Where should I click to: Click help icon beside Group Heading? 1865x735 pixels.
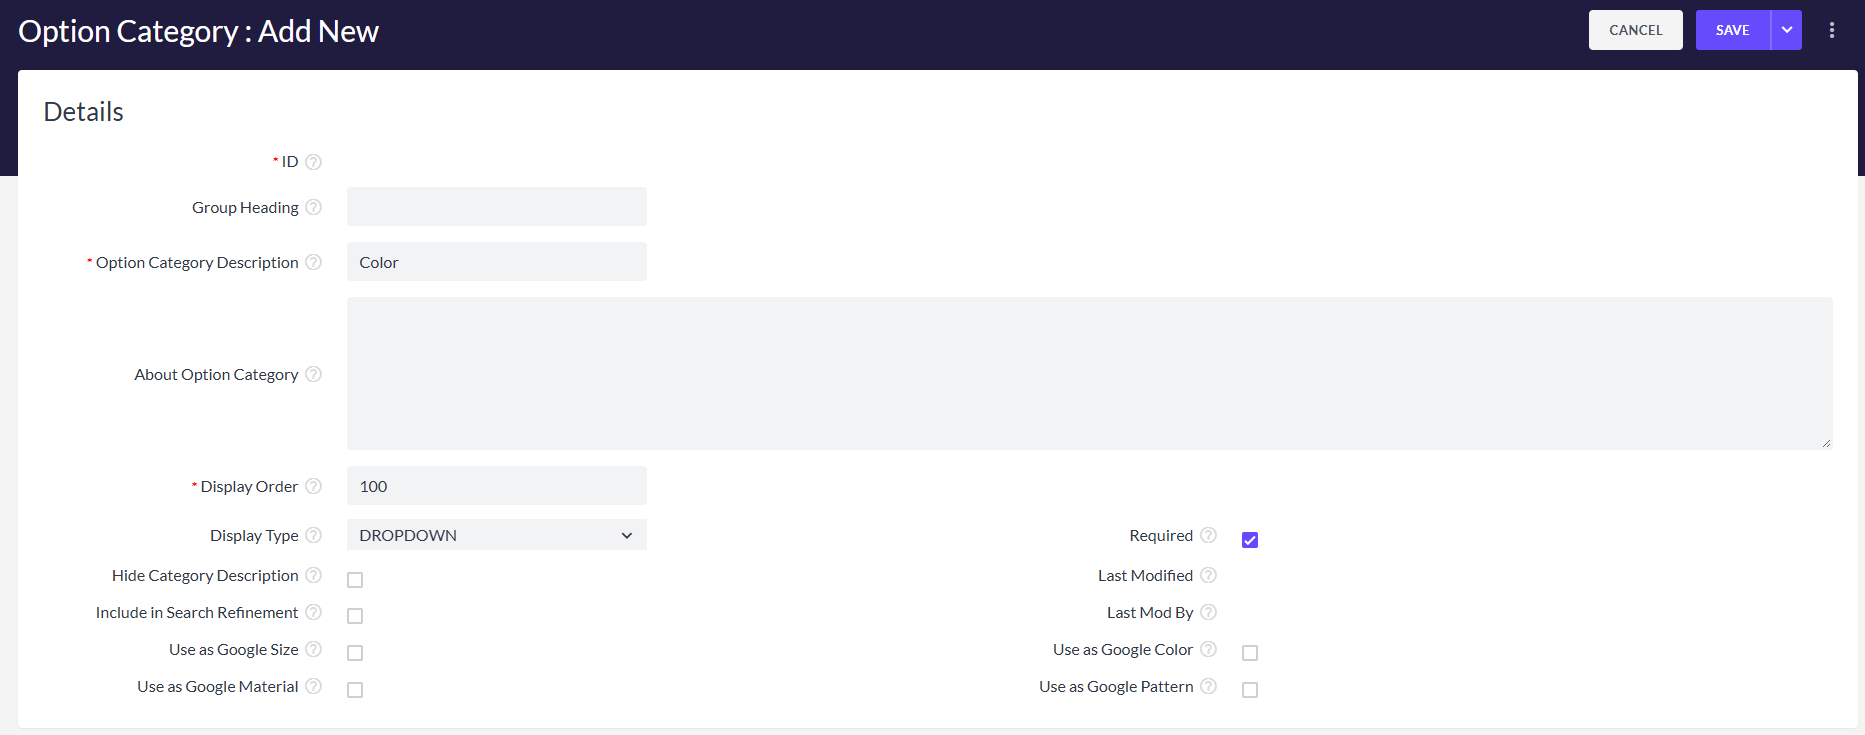(x=313, y=207)
